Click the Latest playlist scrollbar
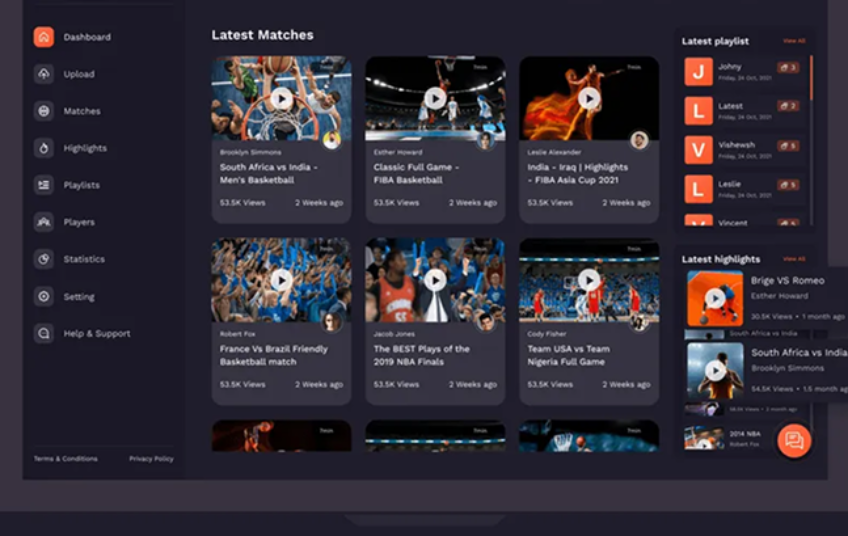The image size is (848, 536). point(811,78)
